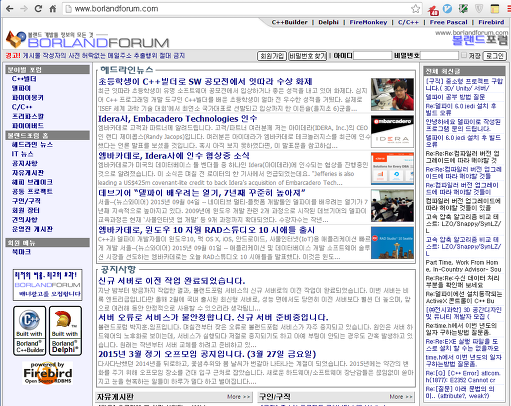Click the 아이디 (ID) input field
The image size is (511, 406).
pos(372,56)
